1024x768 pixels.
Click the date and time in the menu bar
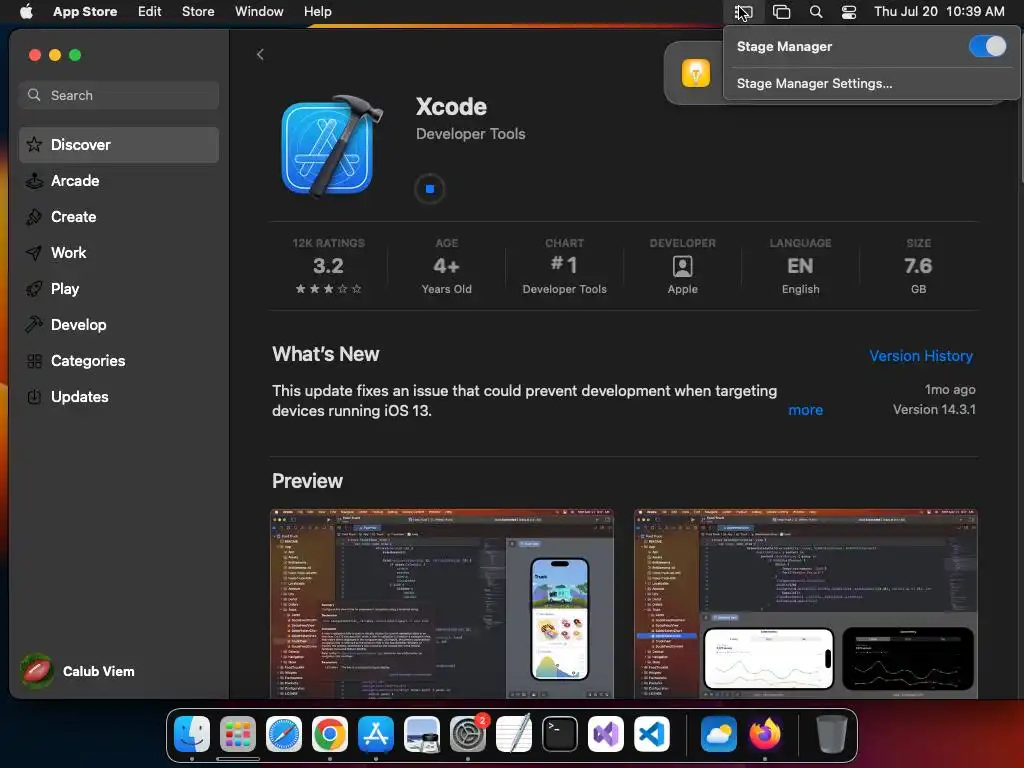[939, 12]
